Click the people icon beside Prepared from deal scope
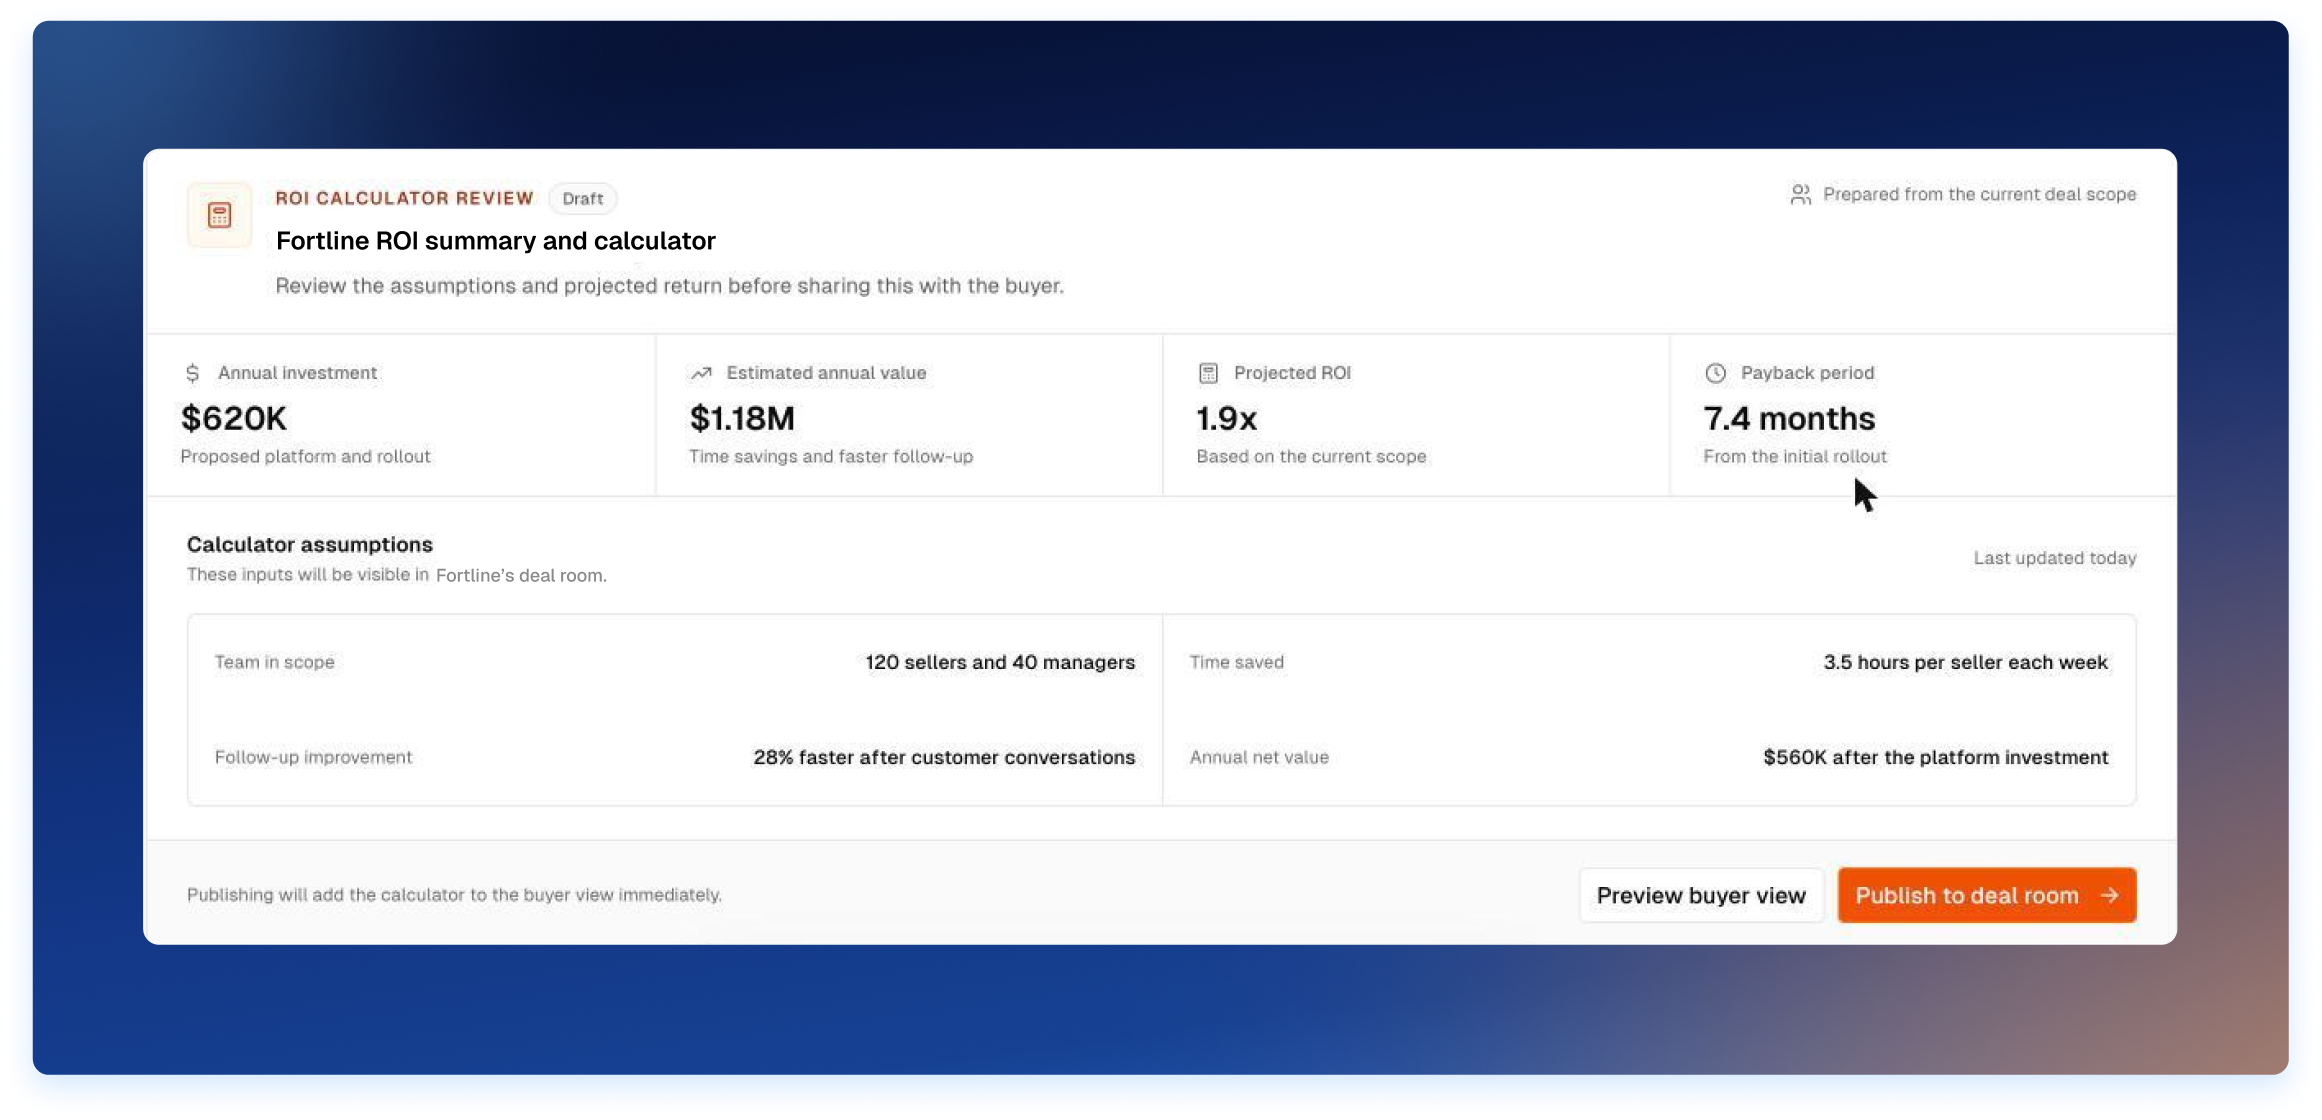 [x=1800, y=195]
